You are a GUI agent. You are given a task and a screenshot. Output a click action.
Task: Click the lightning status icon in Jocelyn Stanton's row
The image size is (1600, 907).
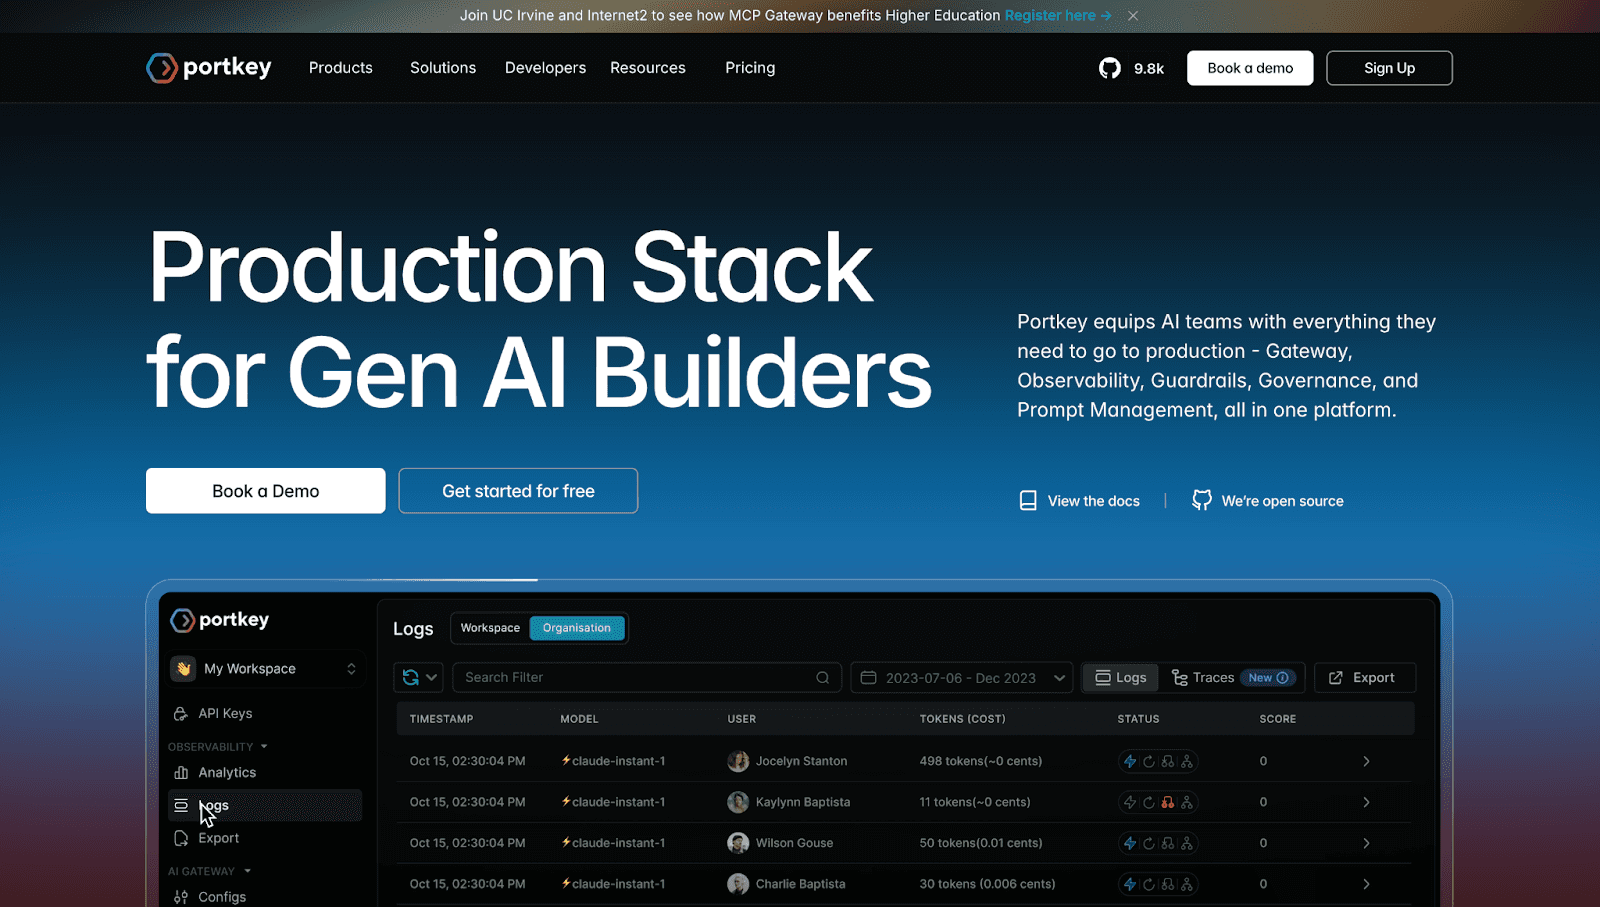[1130, 761]
